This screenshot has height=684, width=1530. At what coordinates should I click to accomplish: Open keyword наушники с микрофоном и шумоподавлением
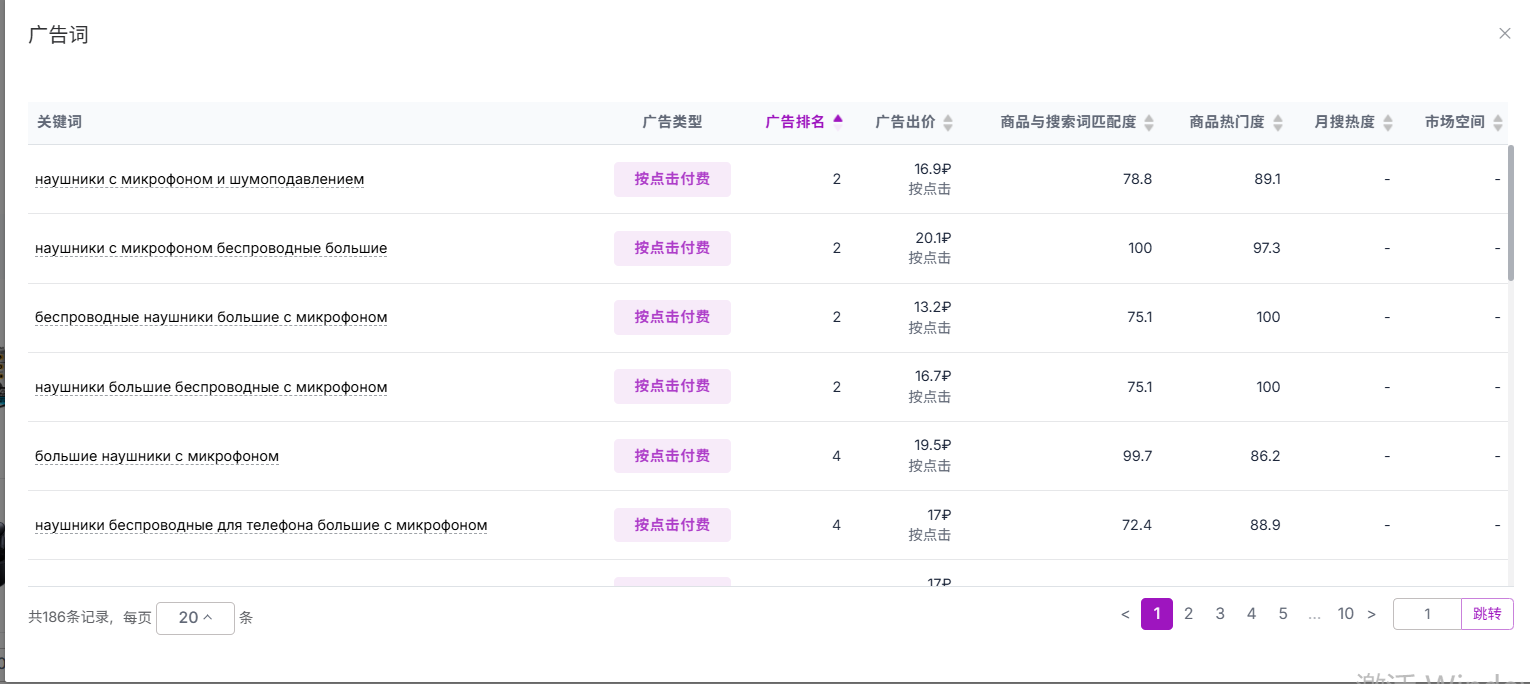(x=199, y=179)
